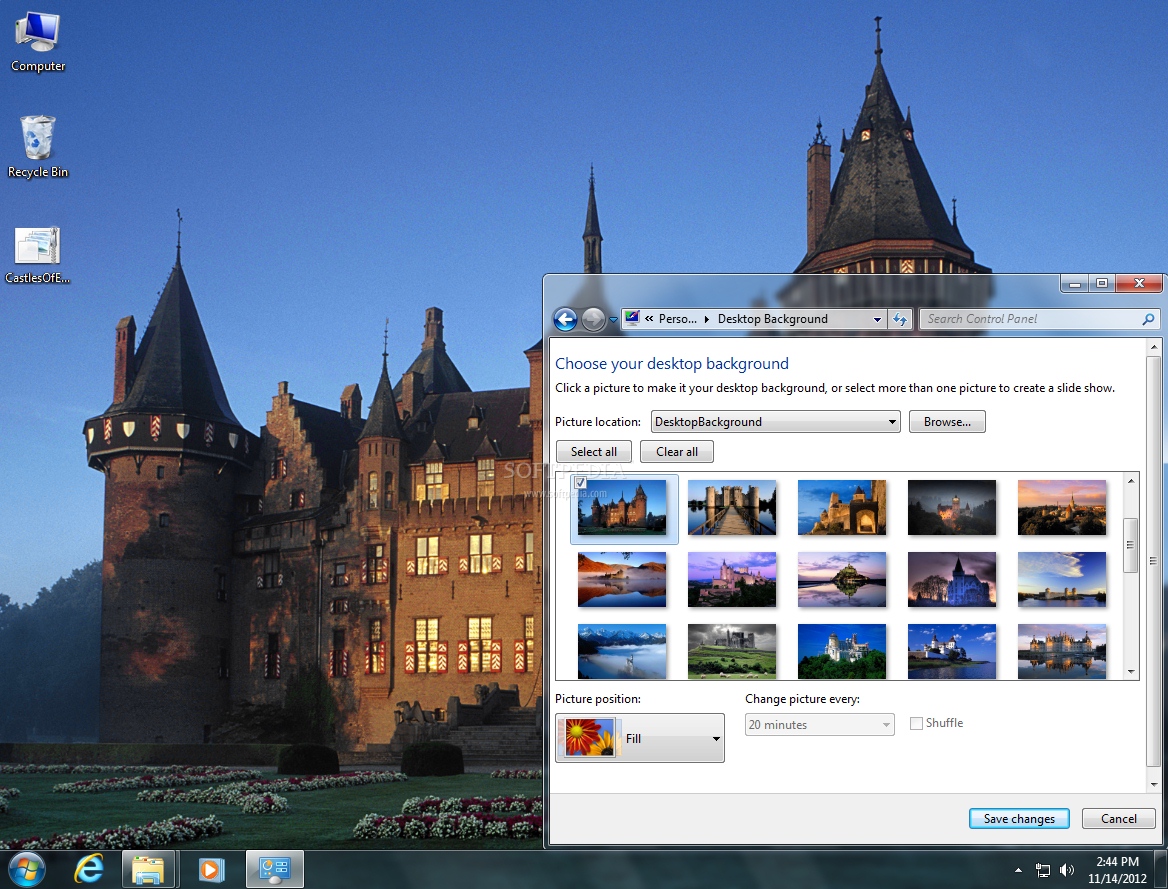This screenshot has height=889, width=1168.
Task: Open the Picture location dropdown
Action: 775,422
